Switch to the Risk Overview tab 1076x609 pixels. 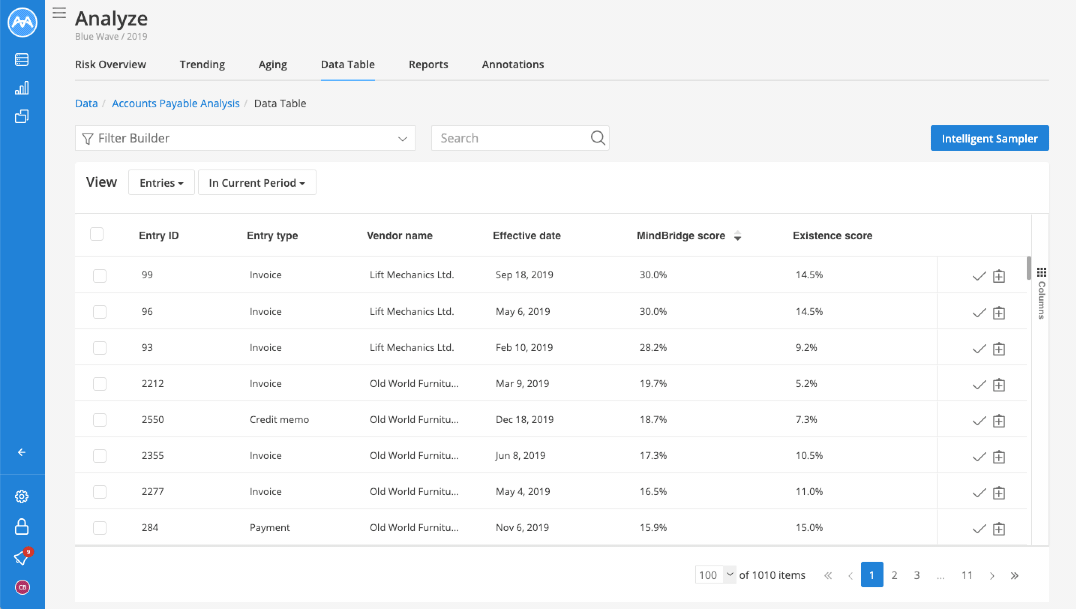(x=110, y=64)
